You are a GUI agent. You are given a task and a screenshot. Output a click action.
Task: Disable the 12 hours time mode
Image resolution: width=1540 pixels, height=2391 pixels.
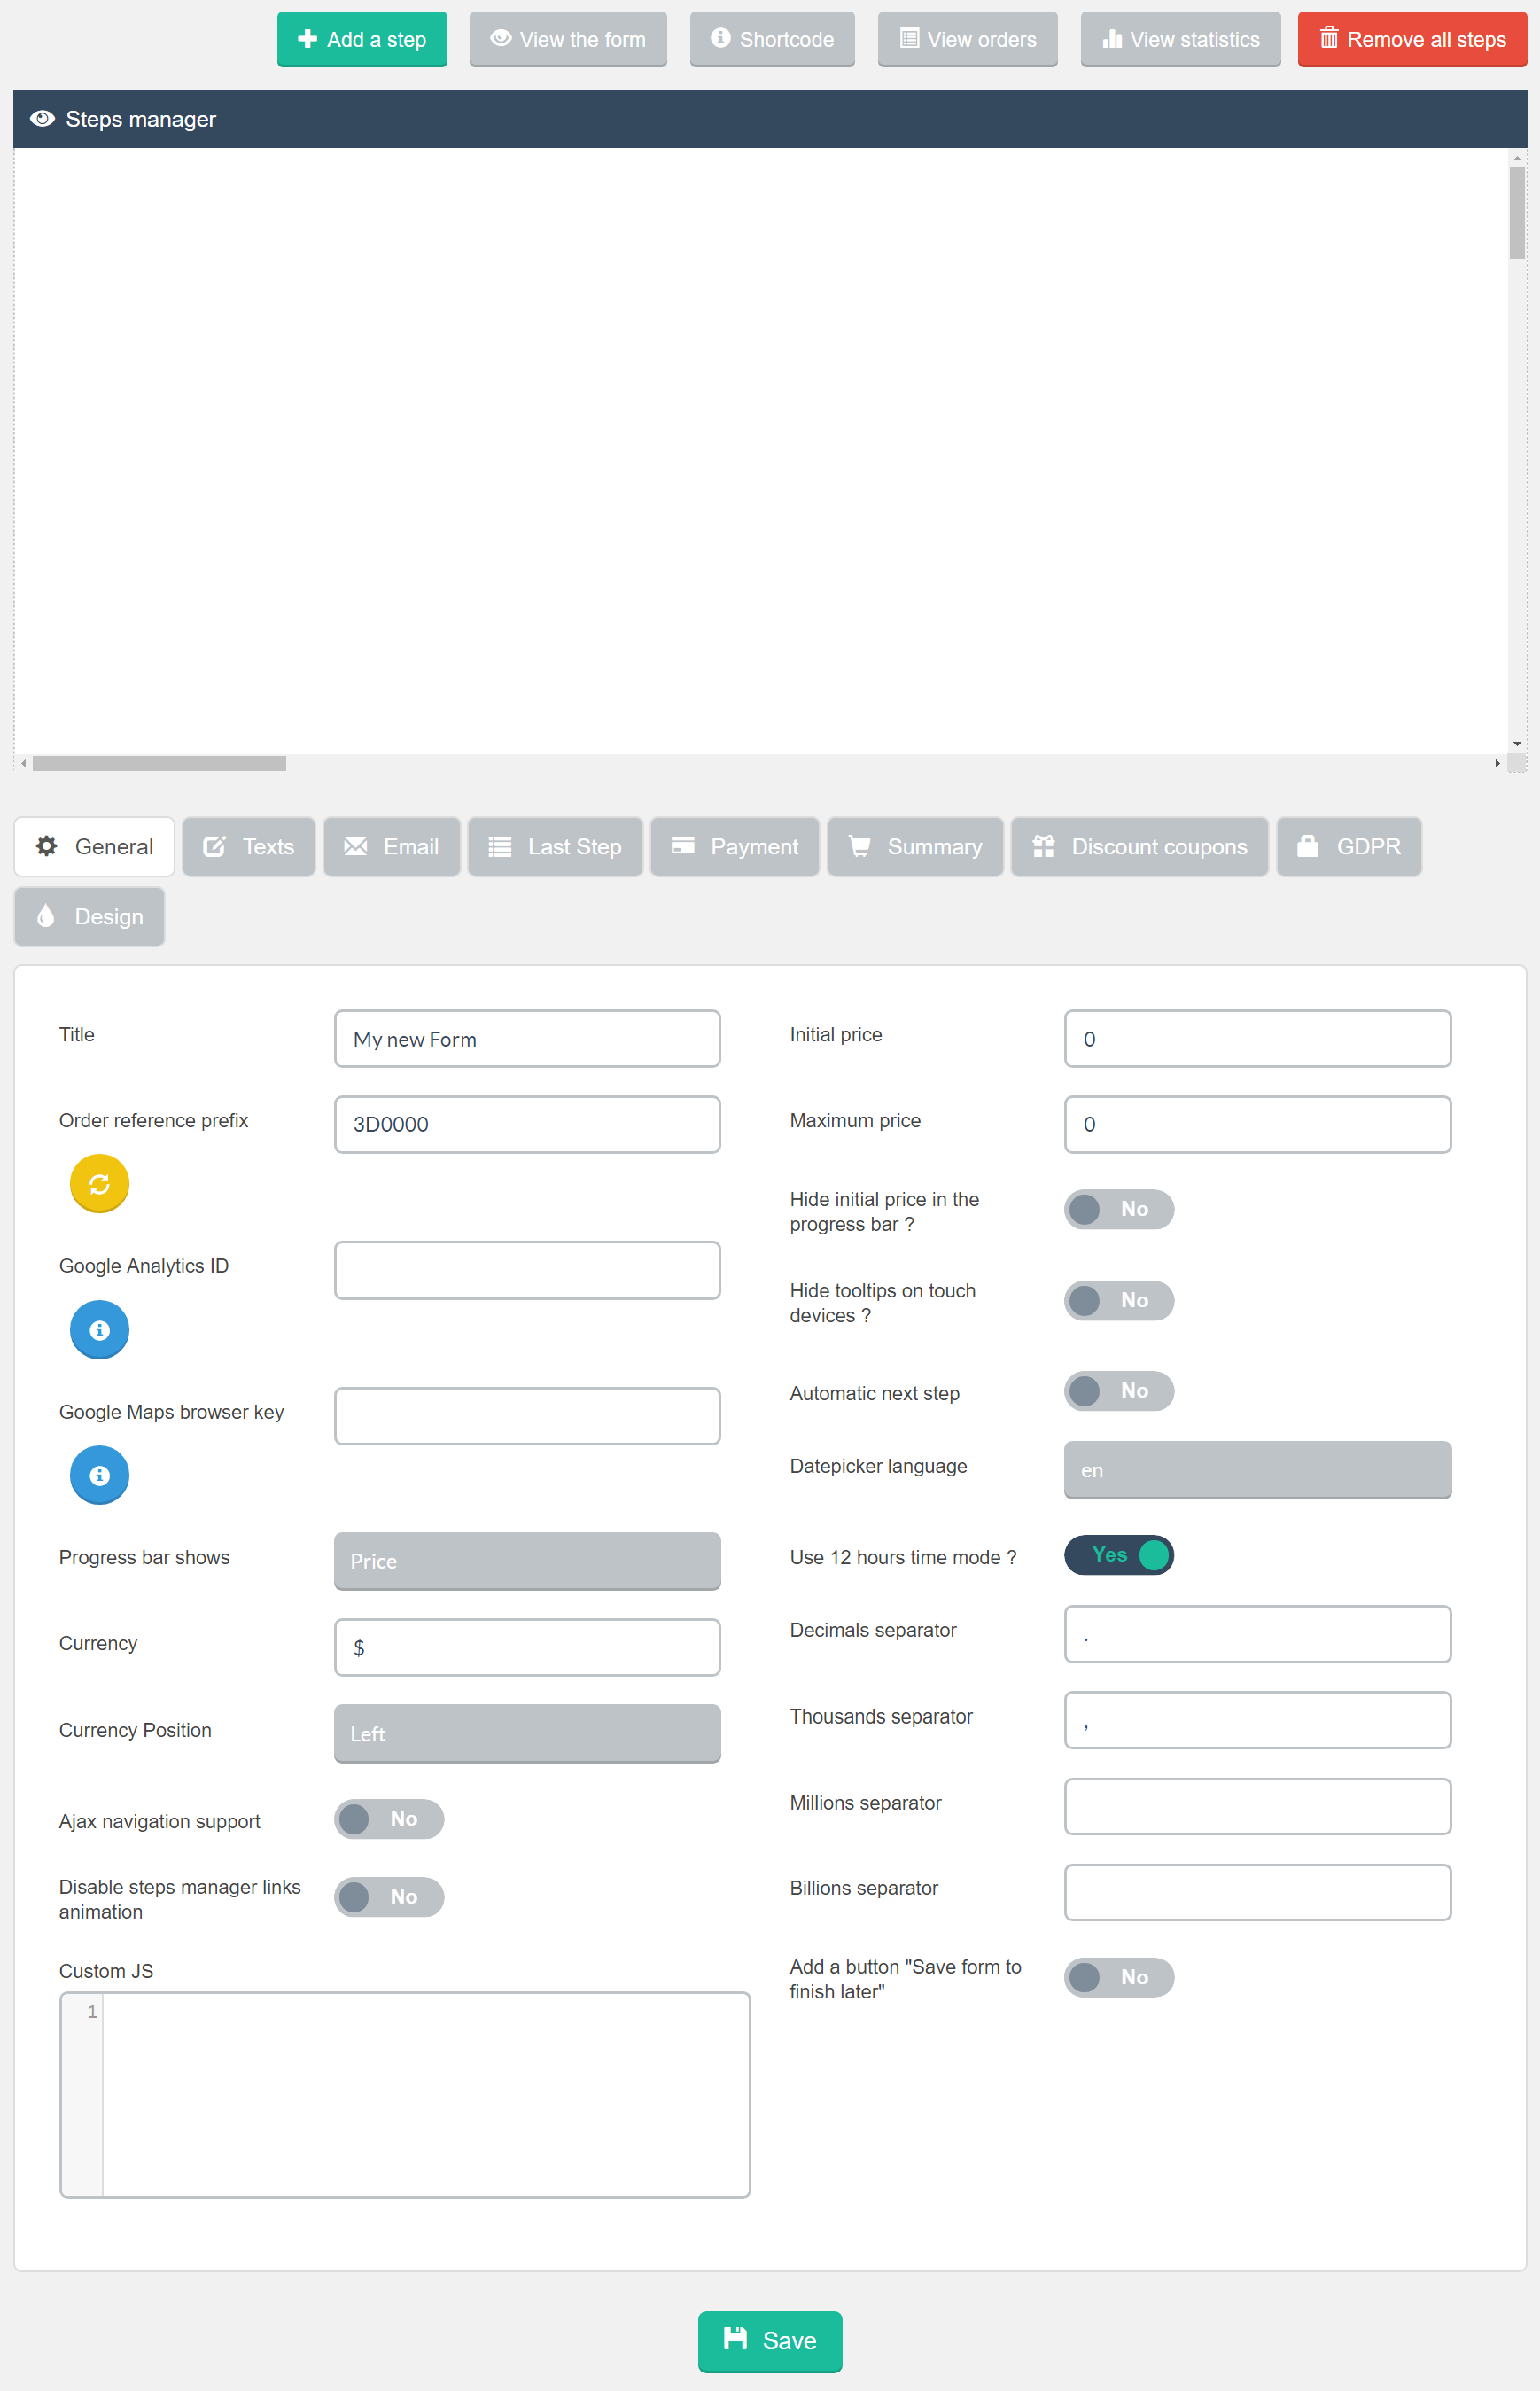(x=1118, y=1555)
